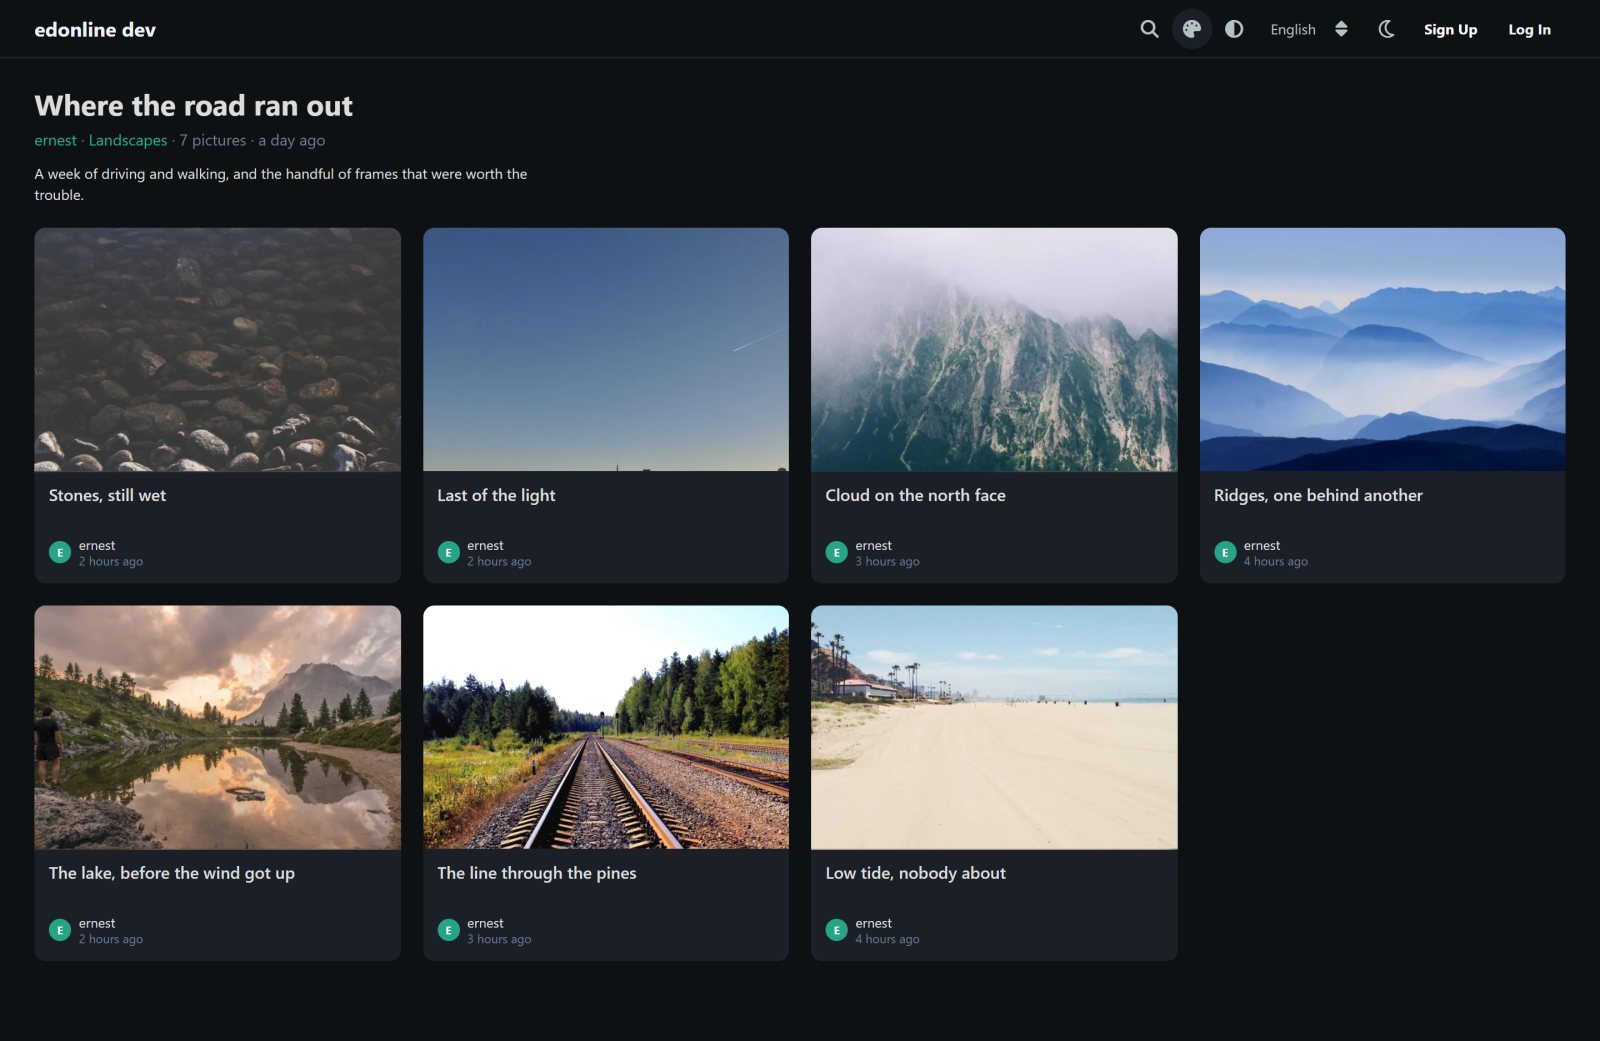The width and height of the screenshot is (1600, 1041).
Task: Click ernest avatar on Stones, still wet card
Action: 60,552
